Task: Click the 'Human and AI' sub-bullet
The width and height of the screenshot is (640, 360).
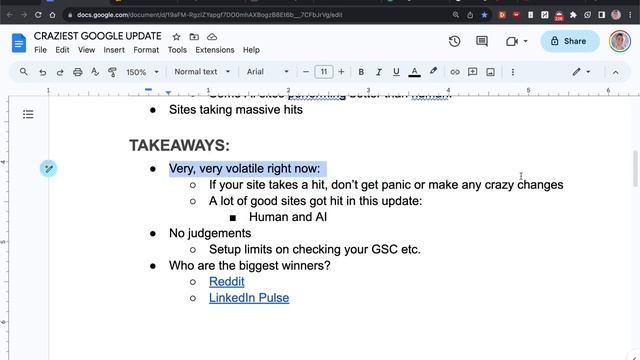Action: (x=288, y=217)
